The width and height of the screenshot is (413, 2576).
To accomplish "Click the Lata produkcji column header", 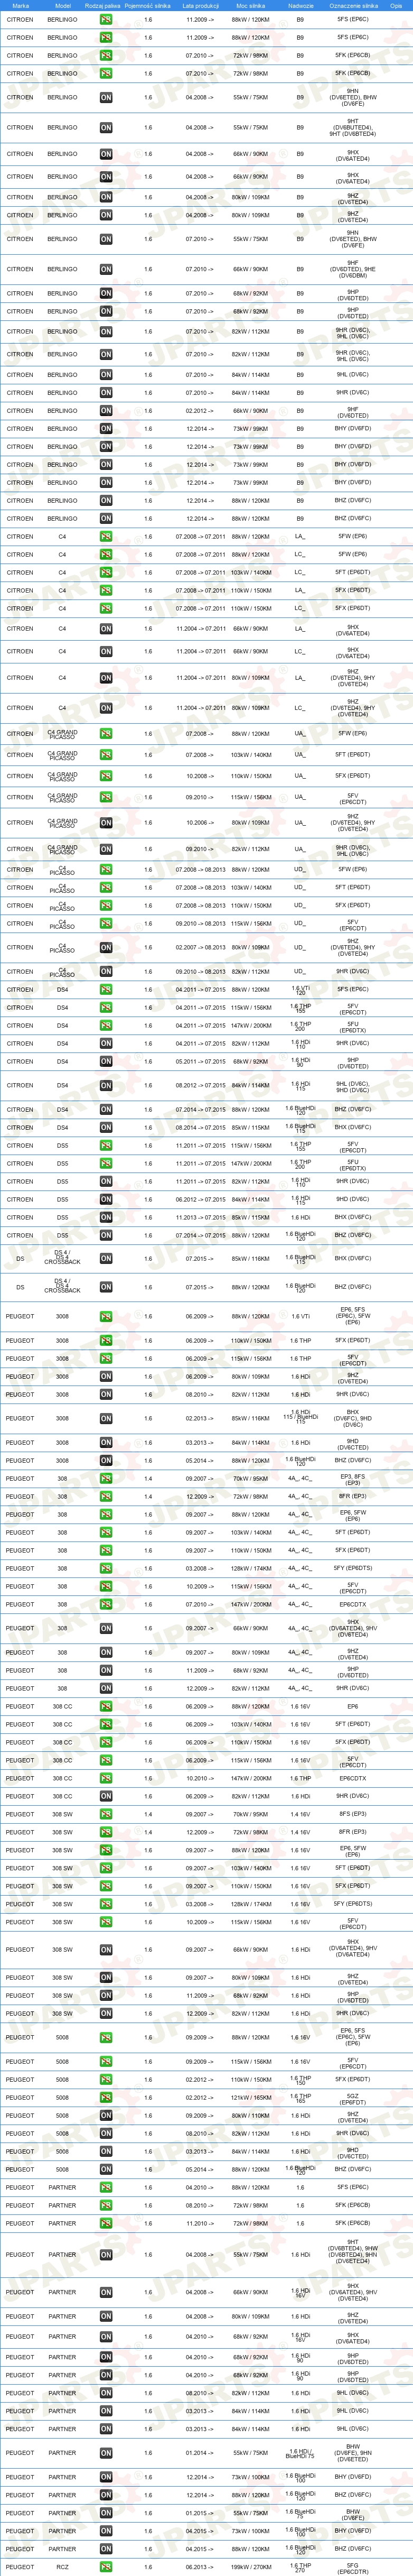I will (x=200, y=5).
